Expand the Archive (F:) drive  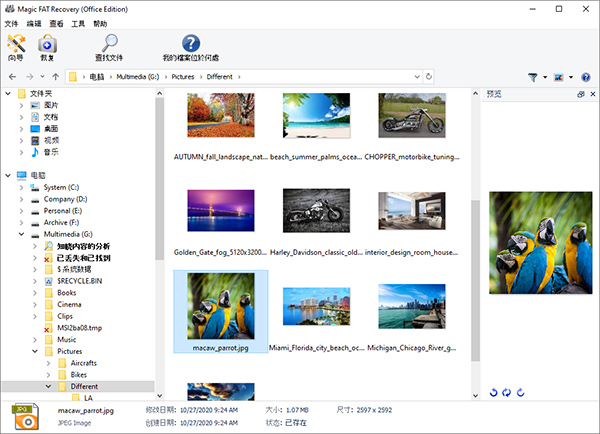(x=21, y=223)
